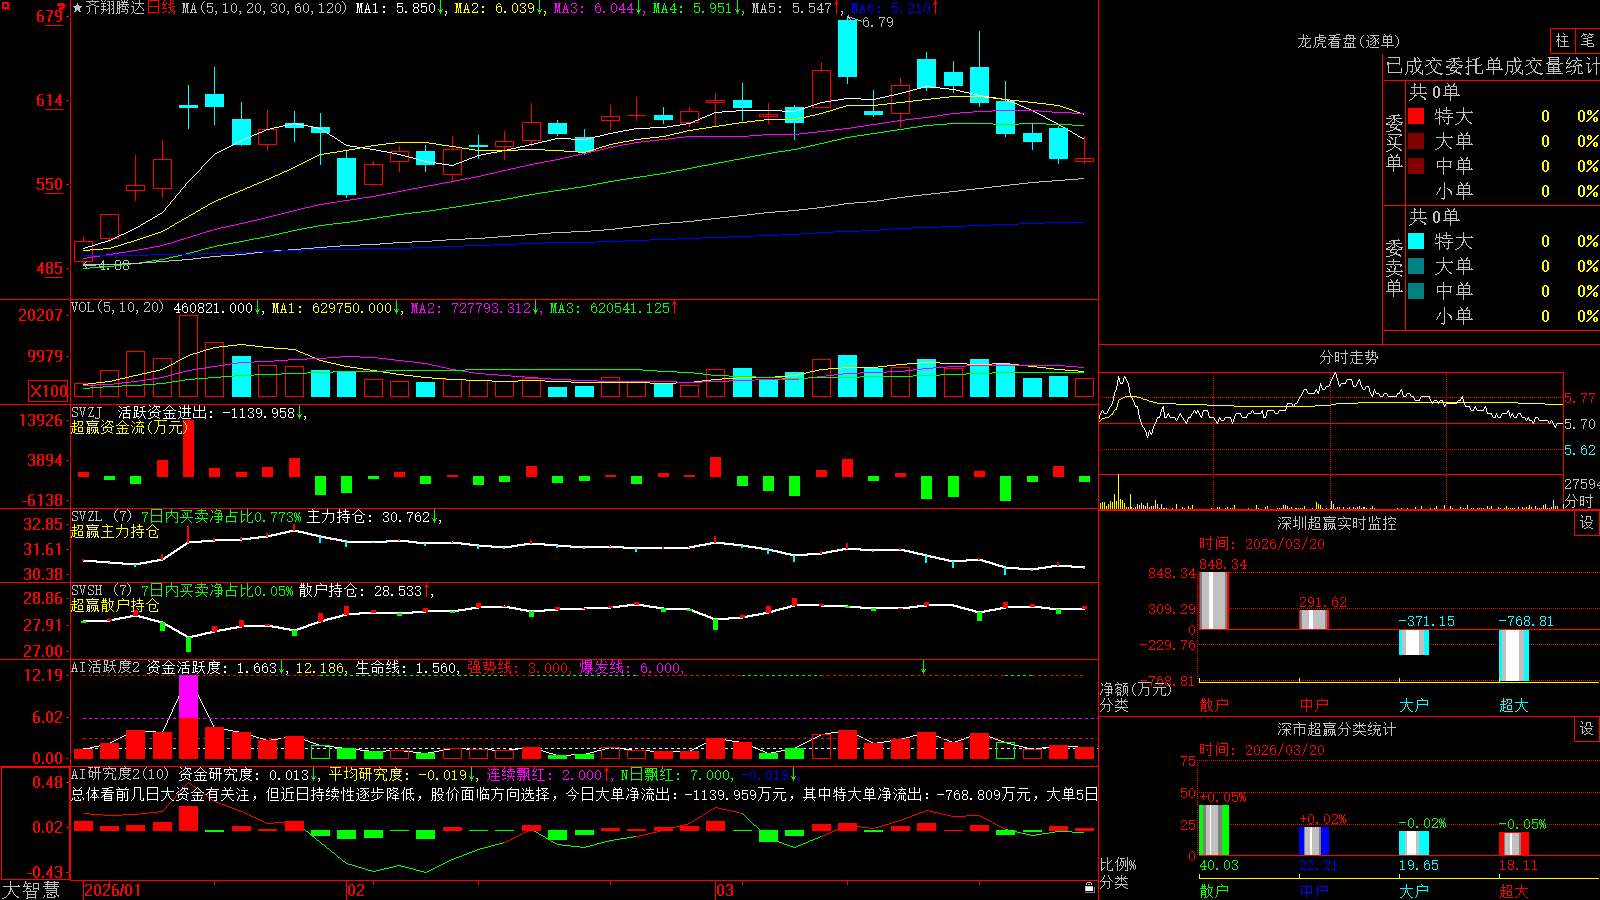Click the star icon before 齐翔腾达
1600x900 pixels.
77,8
